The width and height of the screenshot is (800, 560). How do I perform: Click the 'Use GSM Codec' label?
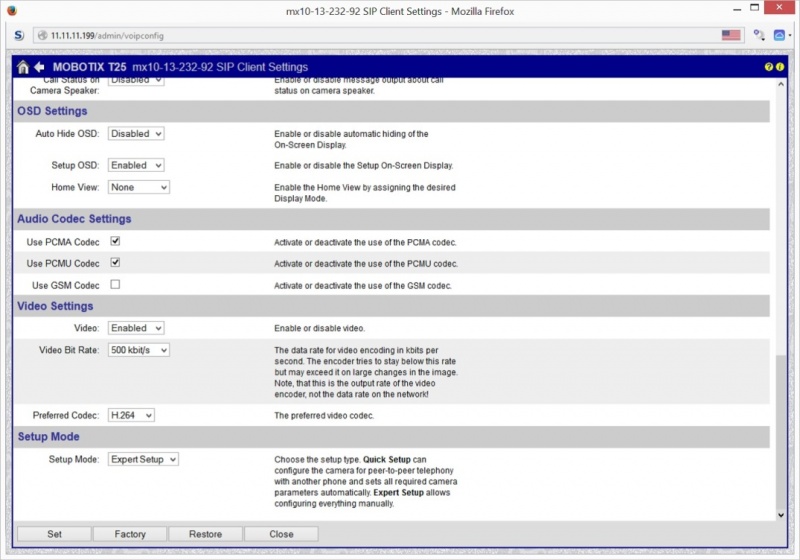[x=65, y=286]
